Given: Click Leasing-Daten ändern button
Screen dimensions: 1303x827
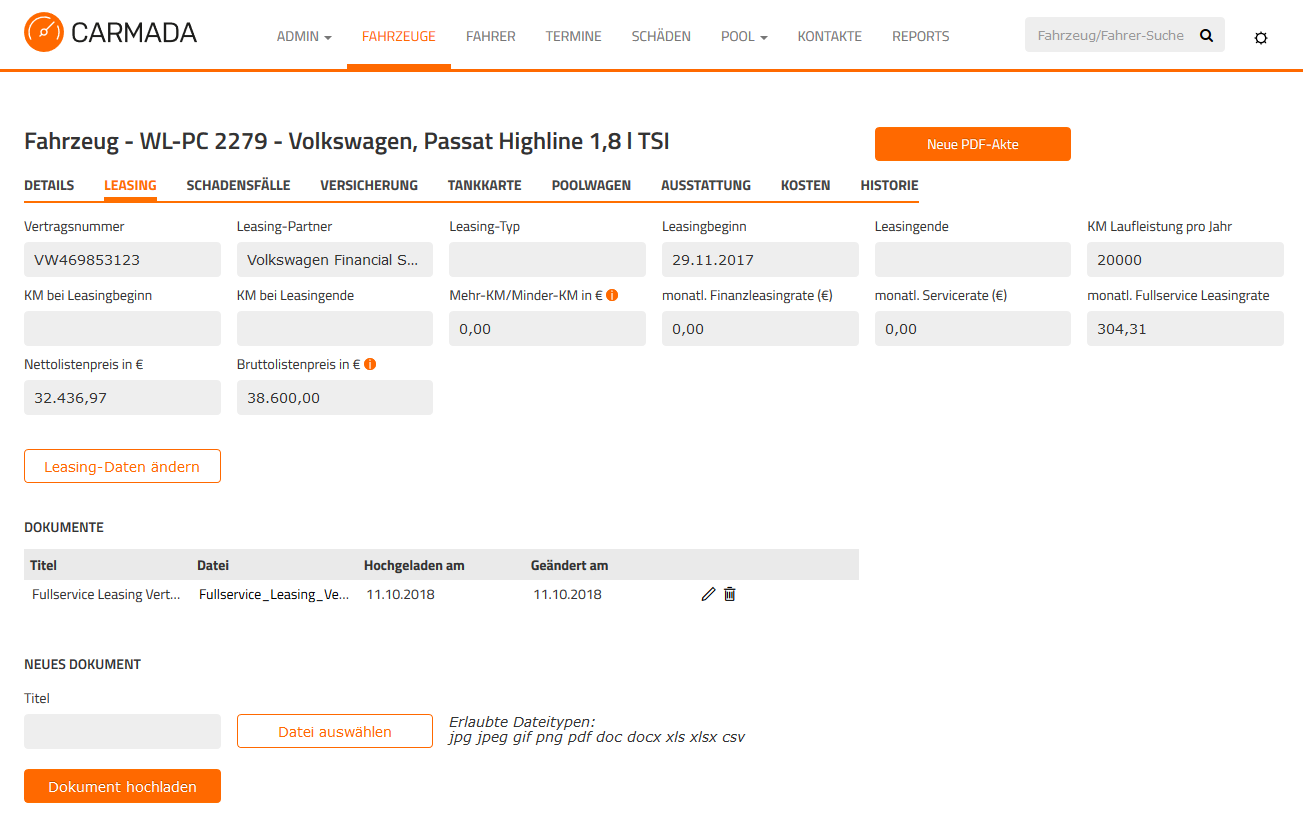Looking at the screenshot, I should point(122,467).
